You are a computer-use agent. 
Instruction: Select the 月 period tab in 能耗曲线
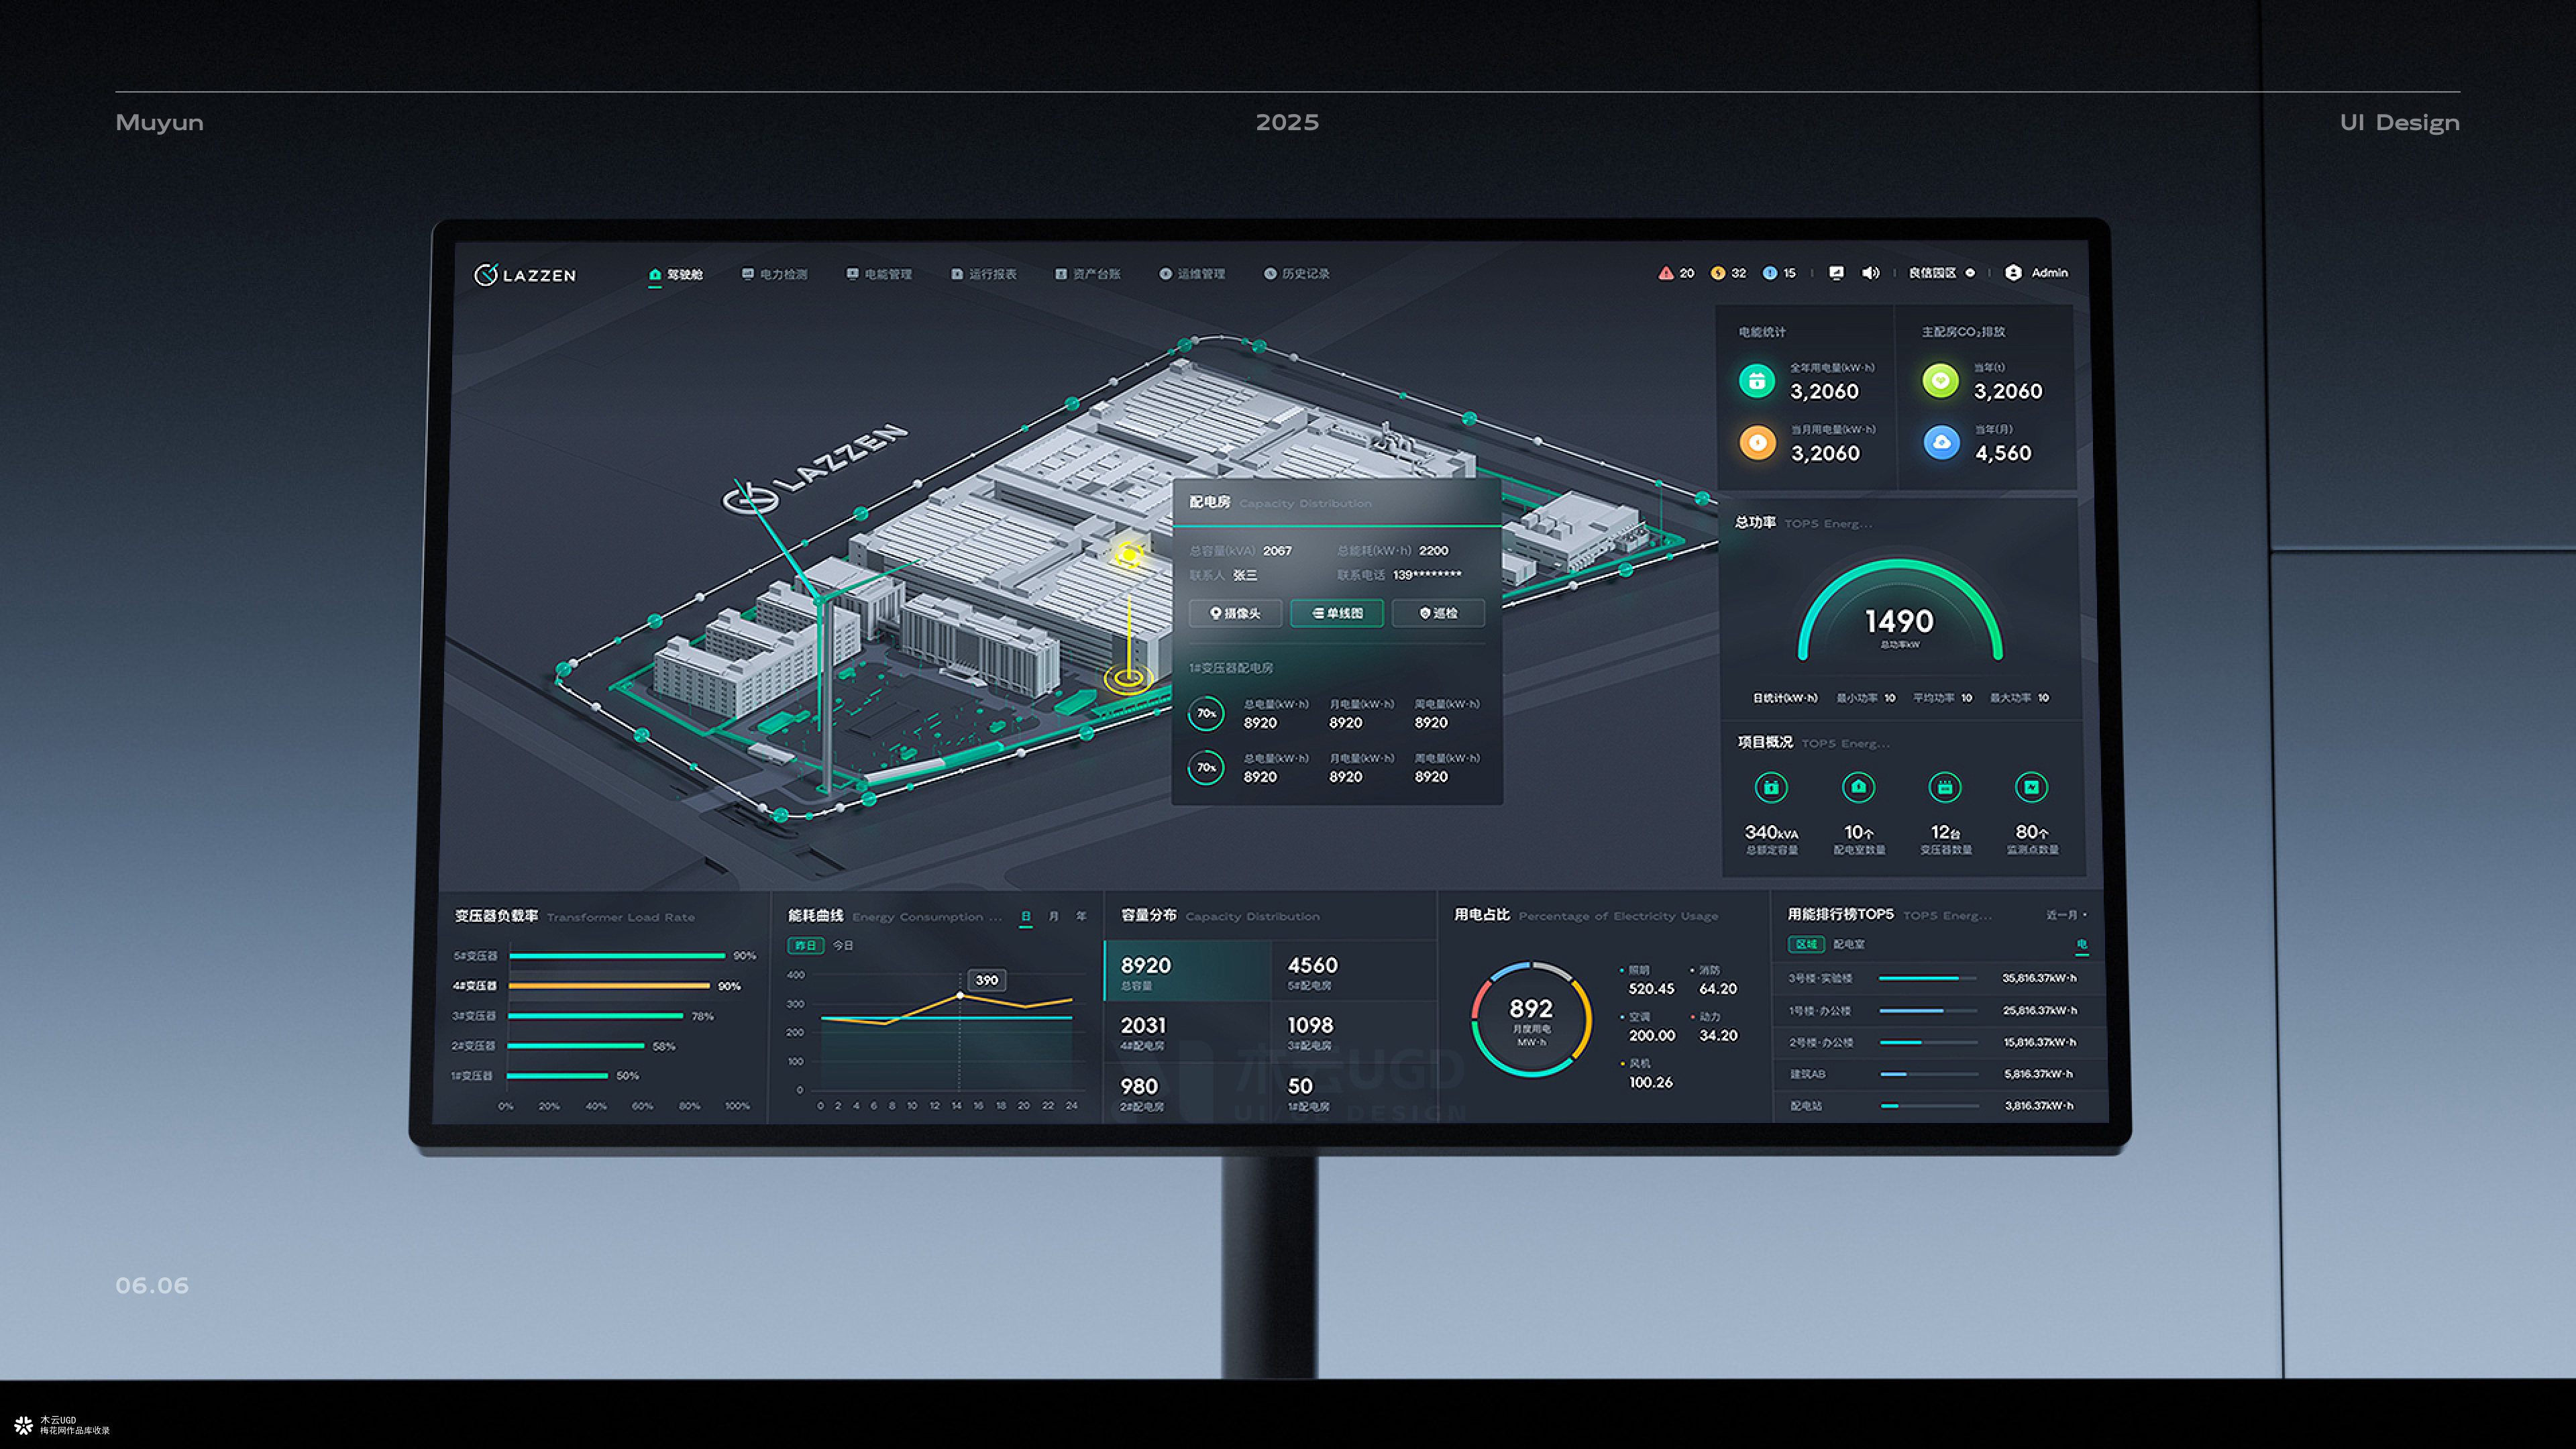tap(1053, 917)
